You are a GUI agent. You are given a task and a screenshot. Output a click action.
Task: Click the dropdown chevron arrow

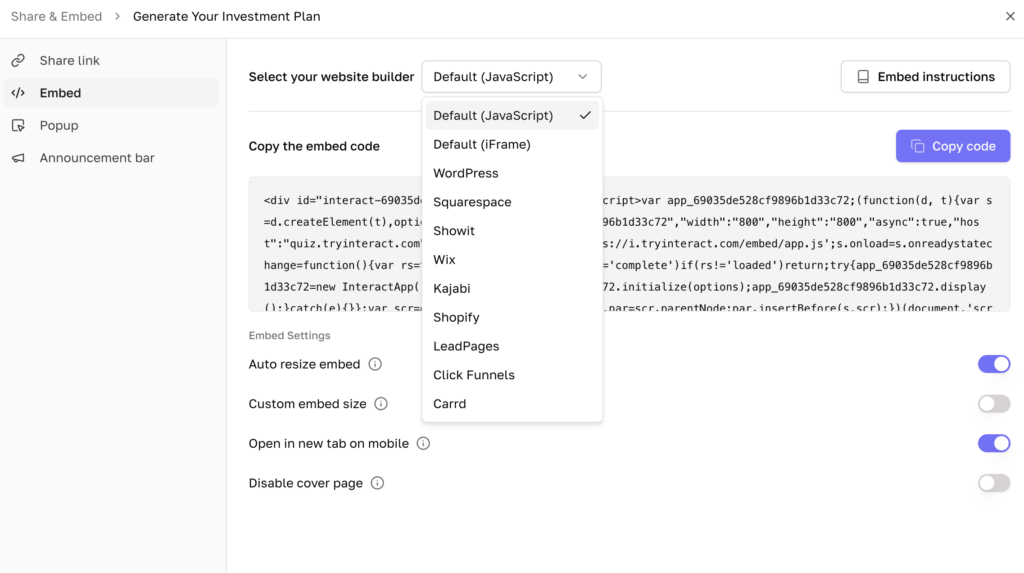click(583, 77)
